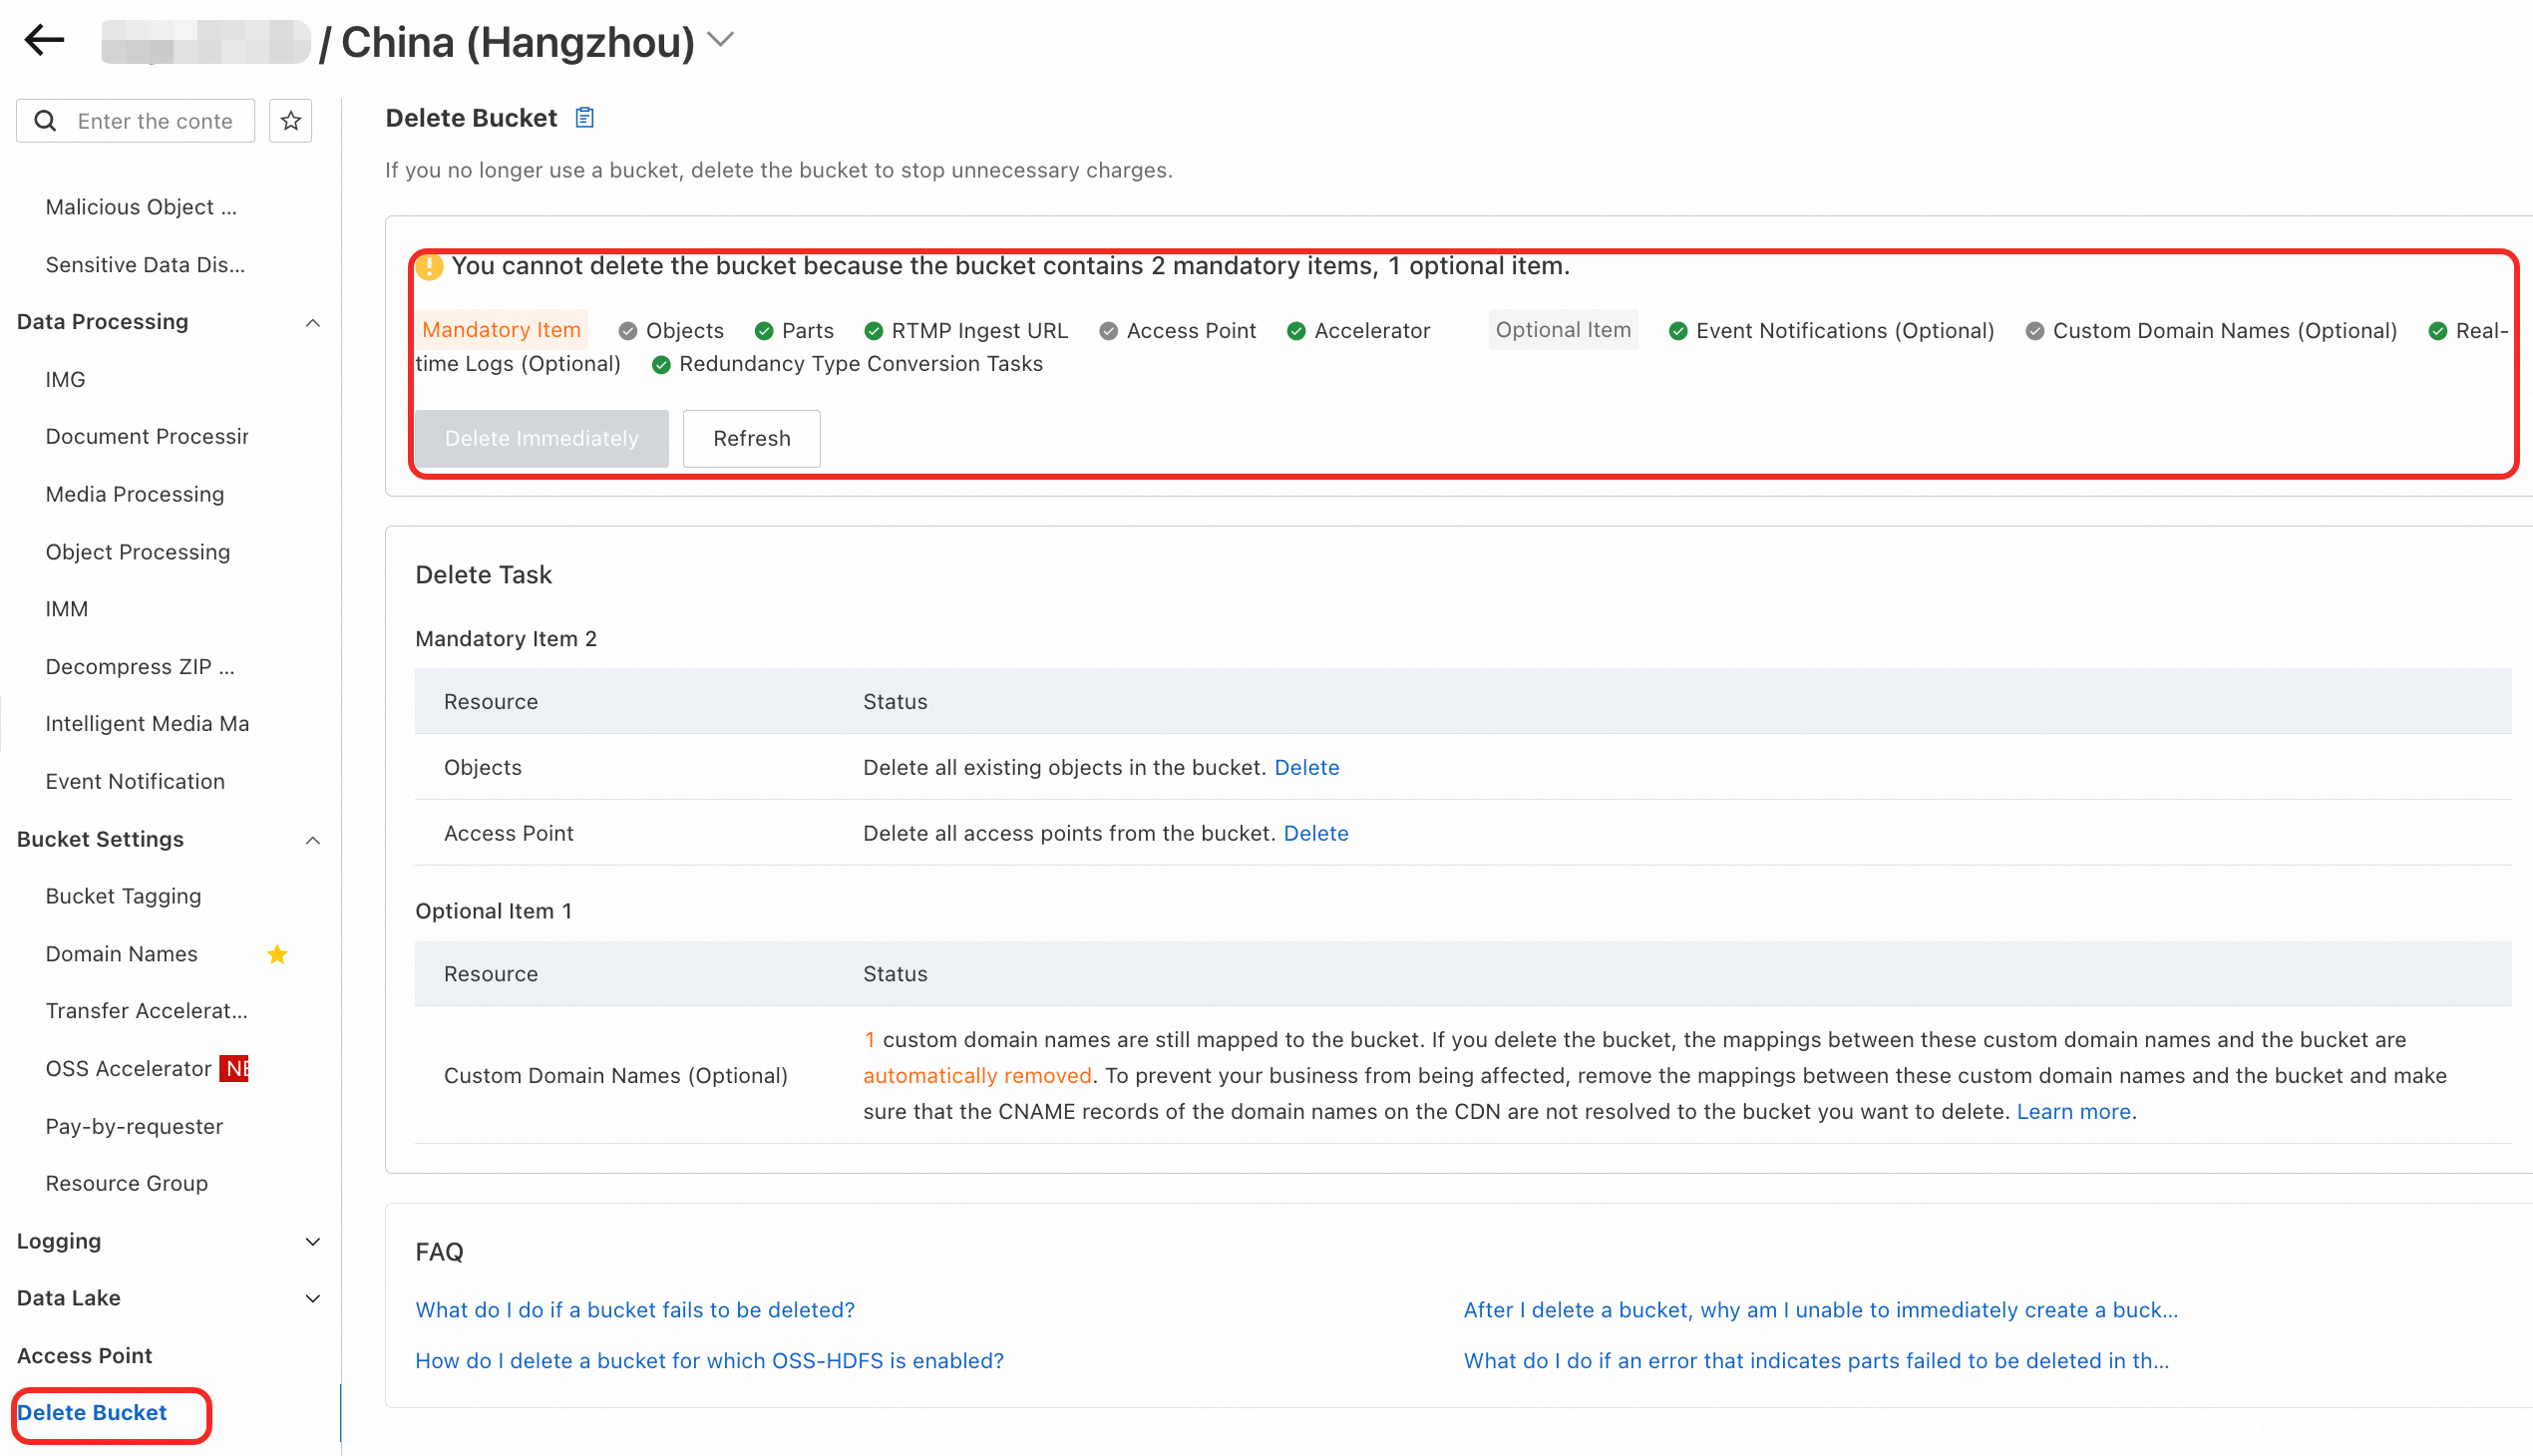Click the back arrow icon
The image size is (2533, 1456).
click(44, 40)
